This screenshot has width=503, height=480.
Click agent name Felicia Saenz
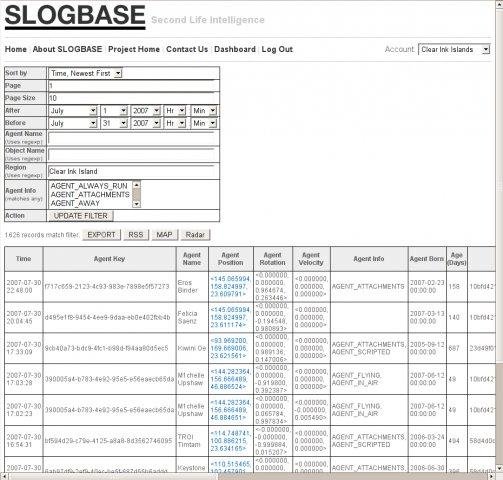(187, 317)
